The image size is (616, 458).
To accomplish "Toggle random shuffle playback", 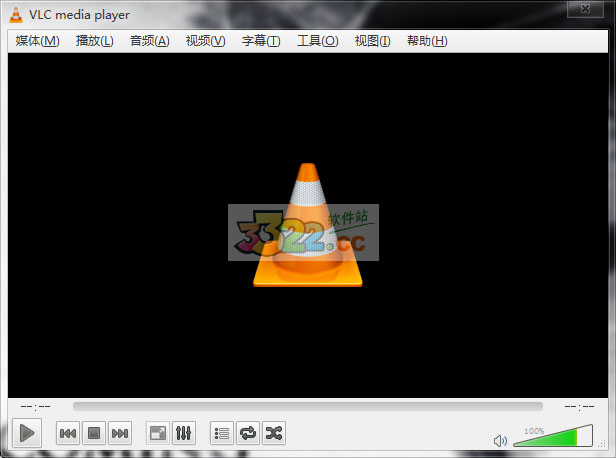I will pos(274,433).
